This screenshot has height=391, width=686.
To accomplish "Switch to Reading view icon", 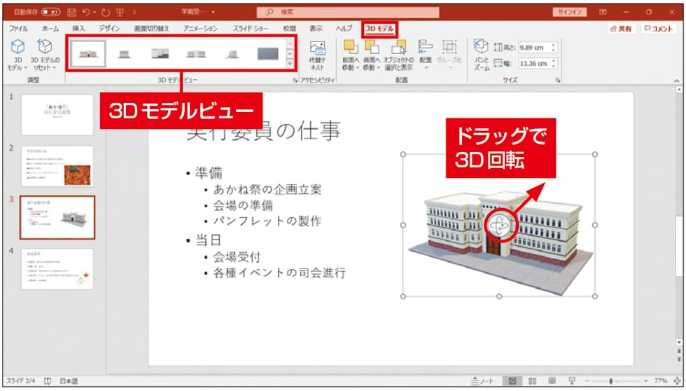I will pyautogui.click(x=552, y=381).
